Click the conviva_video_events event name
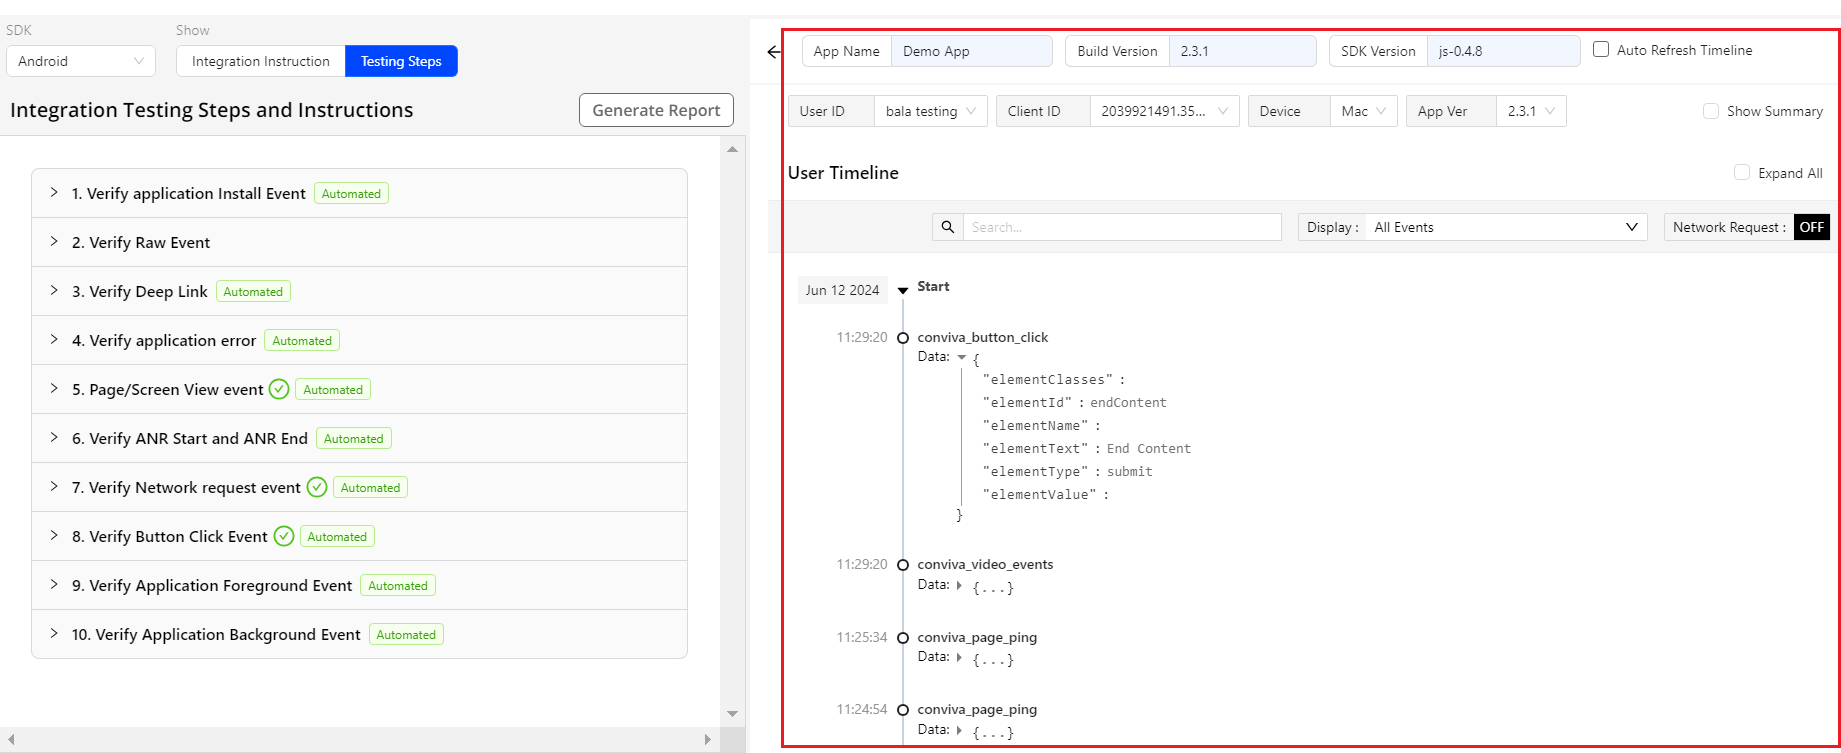 985,564
